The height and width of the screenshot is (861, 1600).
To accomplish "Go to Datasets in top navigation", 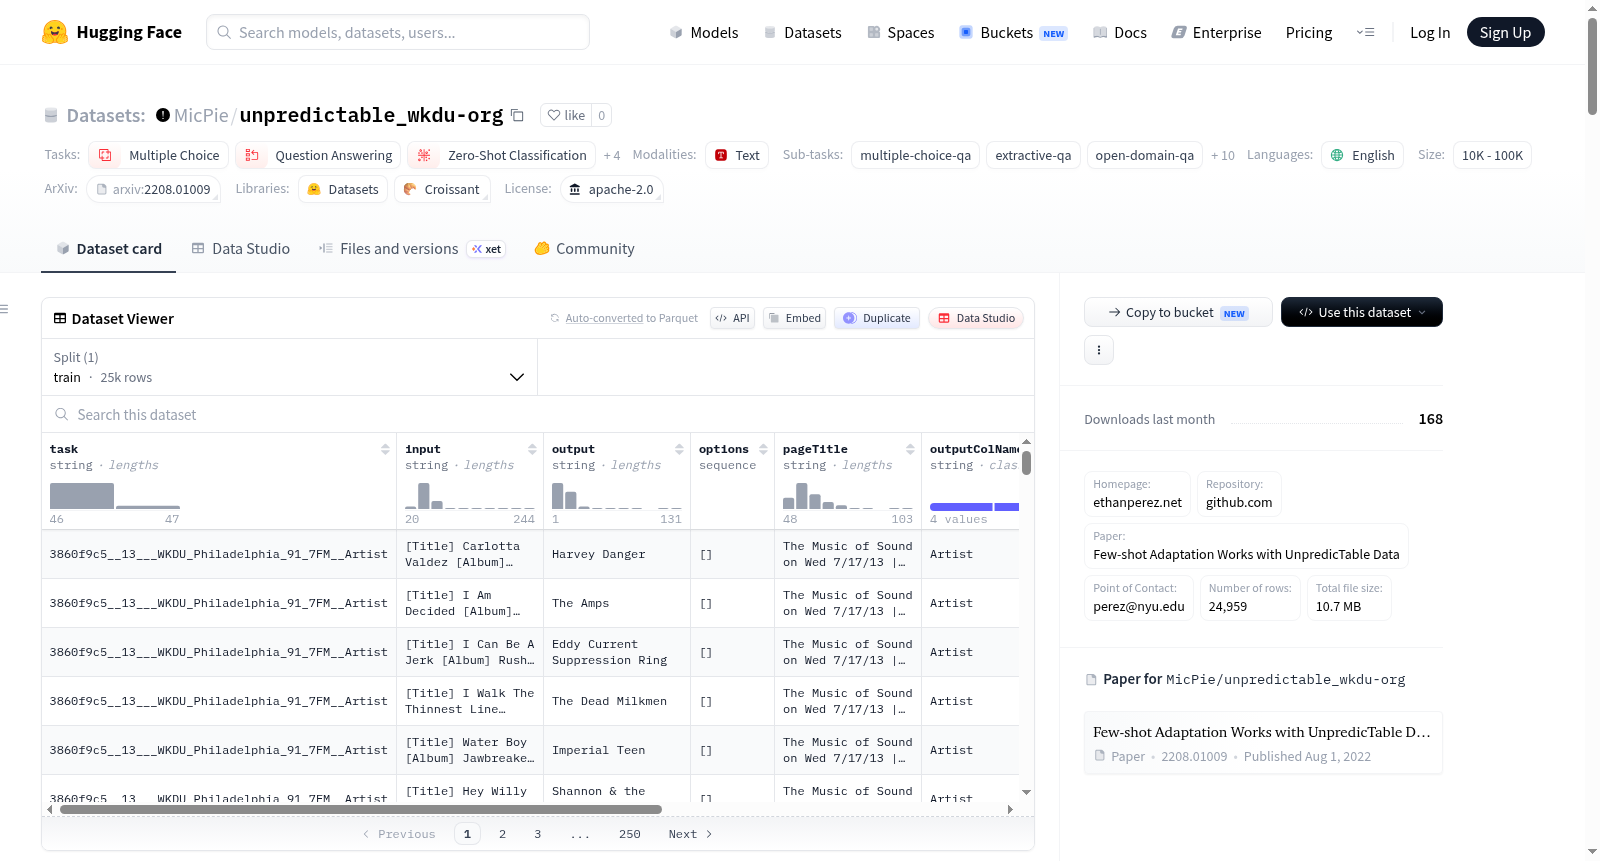I will [802, 33].
